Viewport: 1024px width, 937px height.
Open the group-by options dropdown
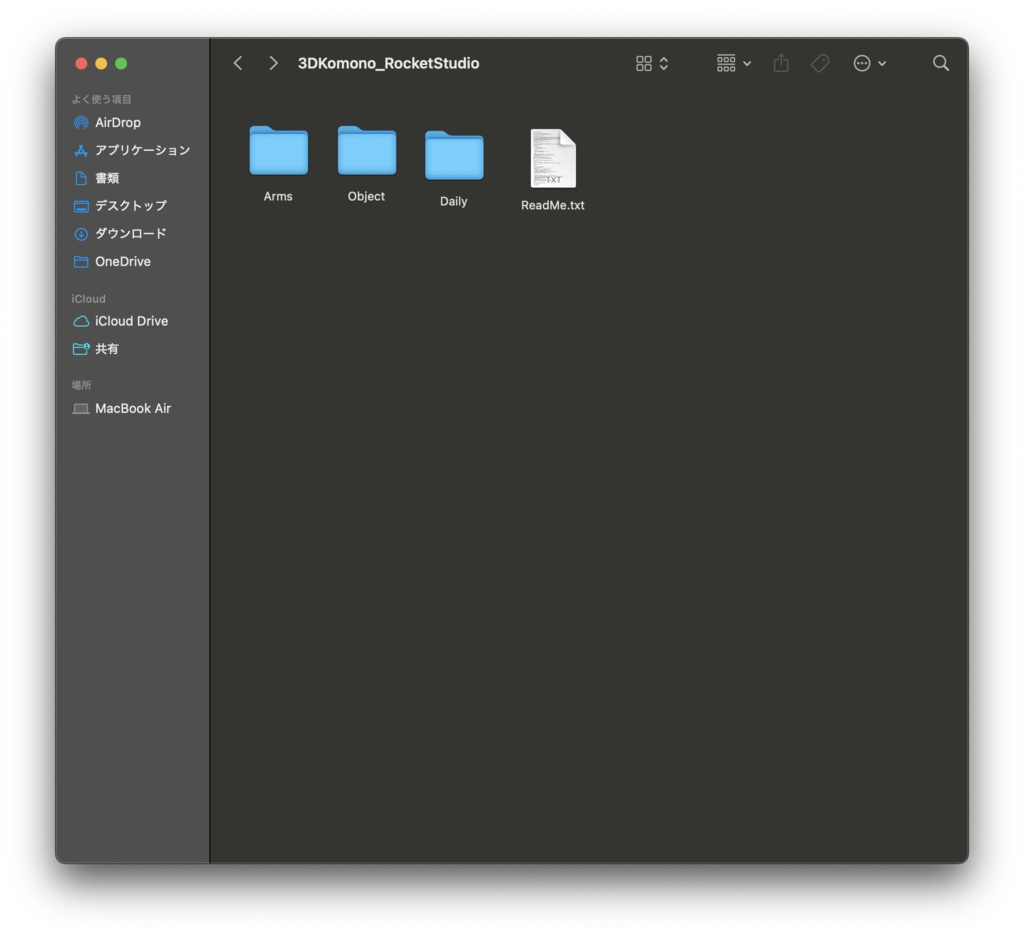(733, 63)
